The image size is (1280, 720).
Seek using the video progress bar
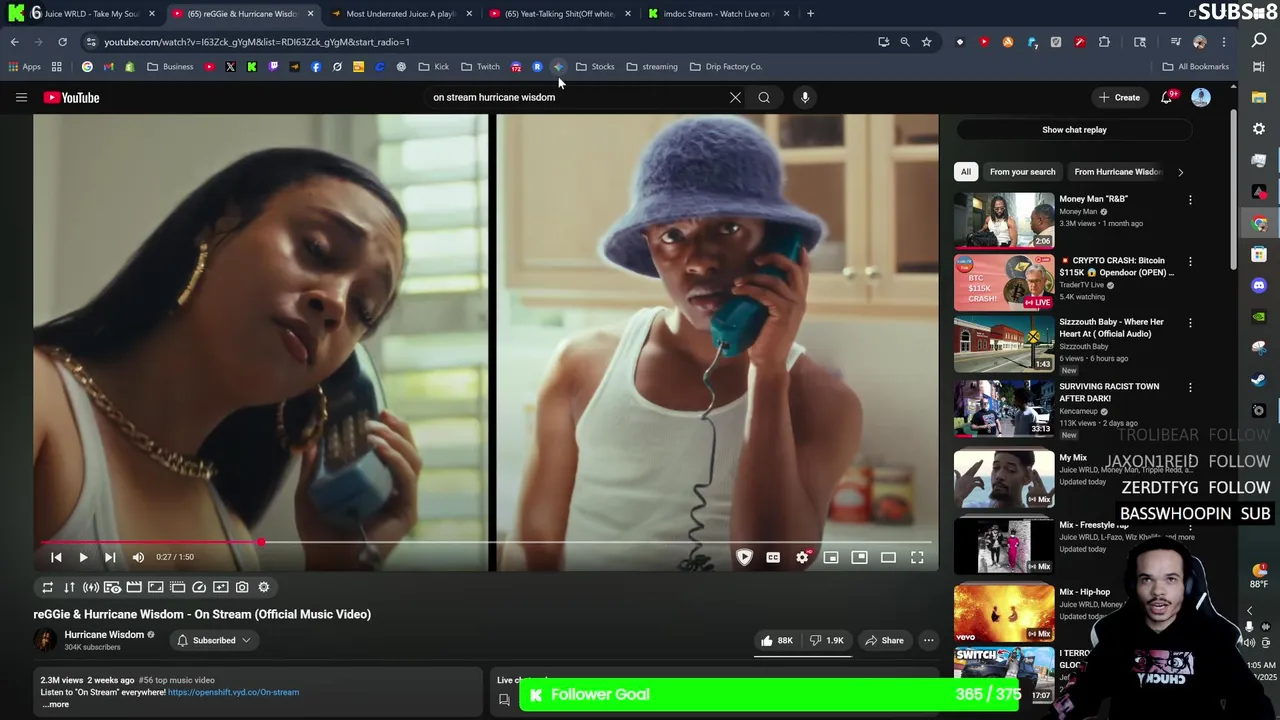(x=486, y=543)
